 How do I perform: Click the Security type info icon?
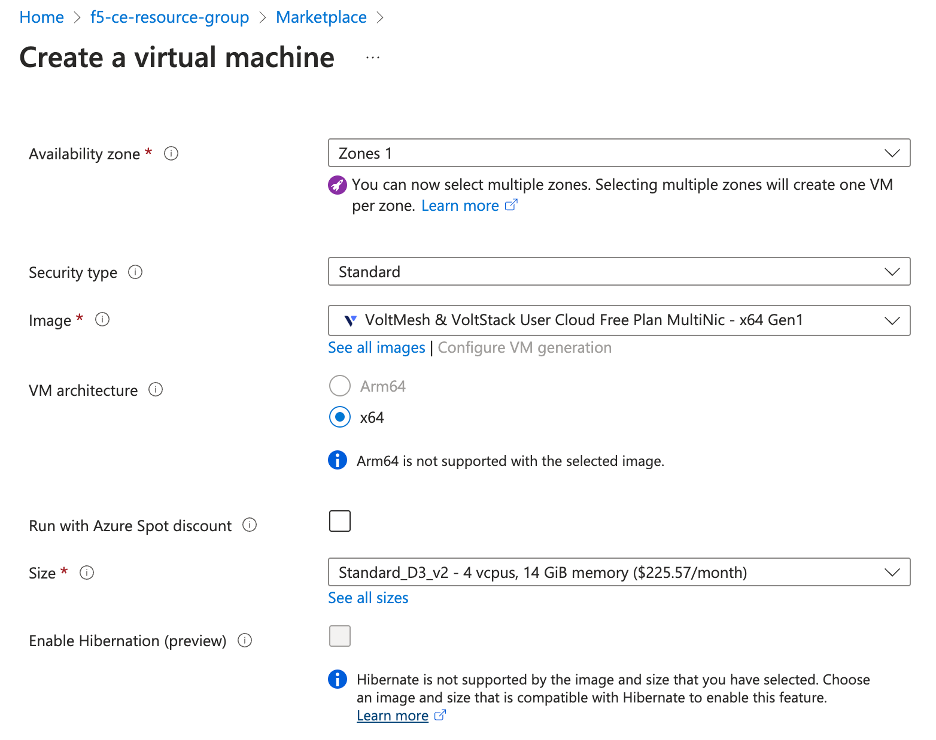pyautogui.click(x=137, y=272)
